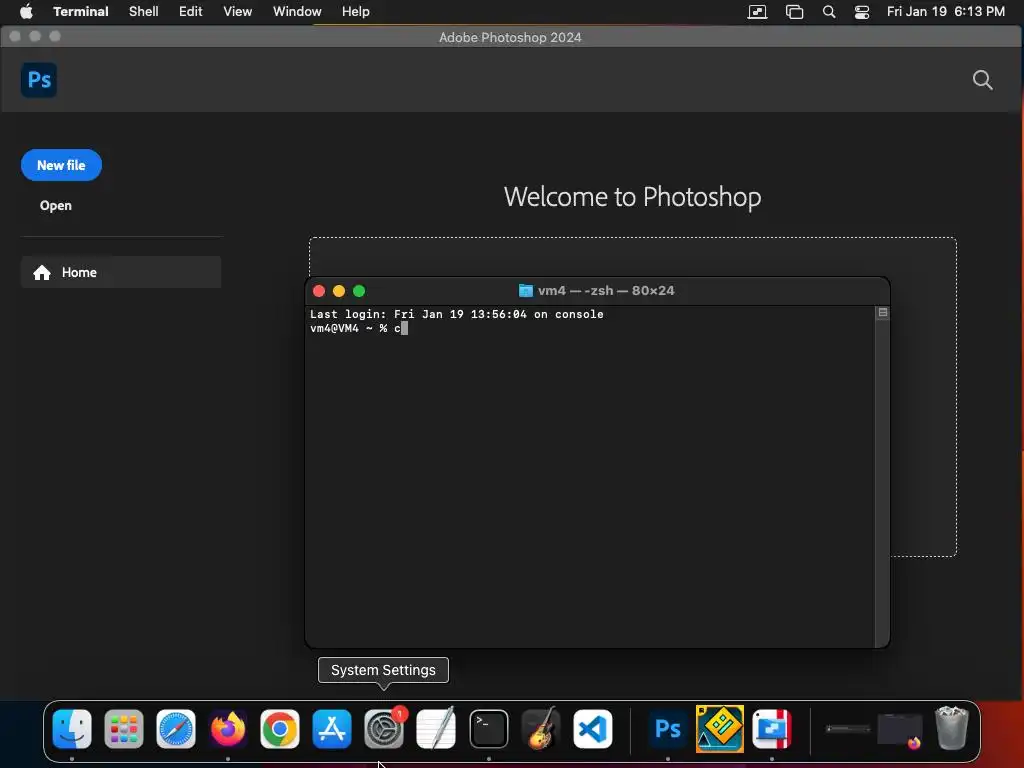Launch GarageBand from the Dock
1024x768 pixels.
[541, 729]
